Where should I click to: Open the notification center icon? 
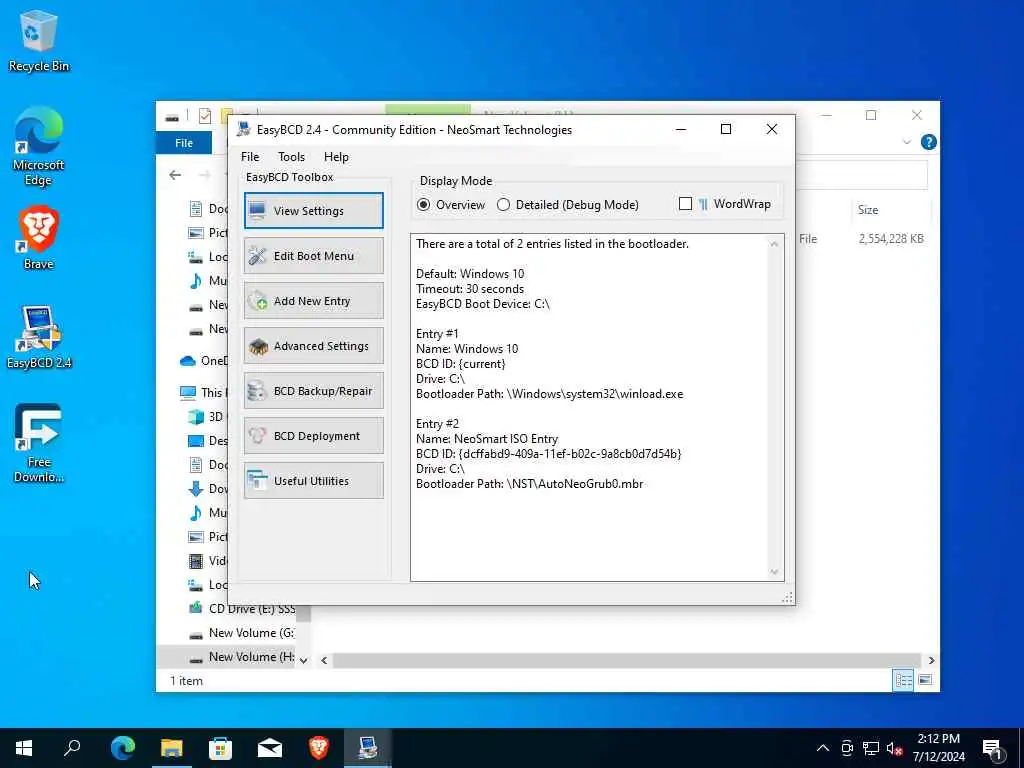point(993,748)
